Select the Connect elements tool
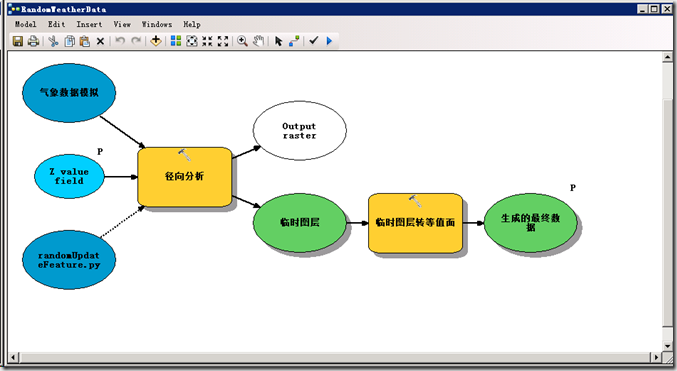 (294, 41)
